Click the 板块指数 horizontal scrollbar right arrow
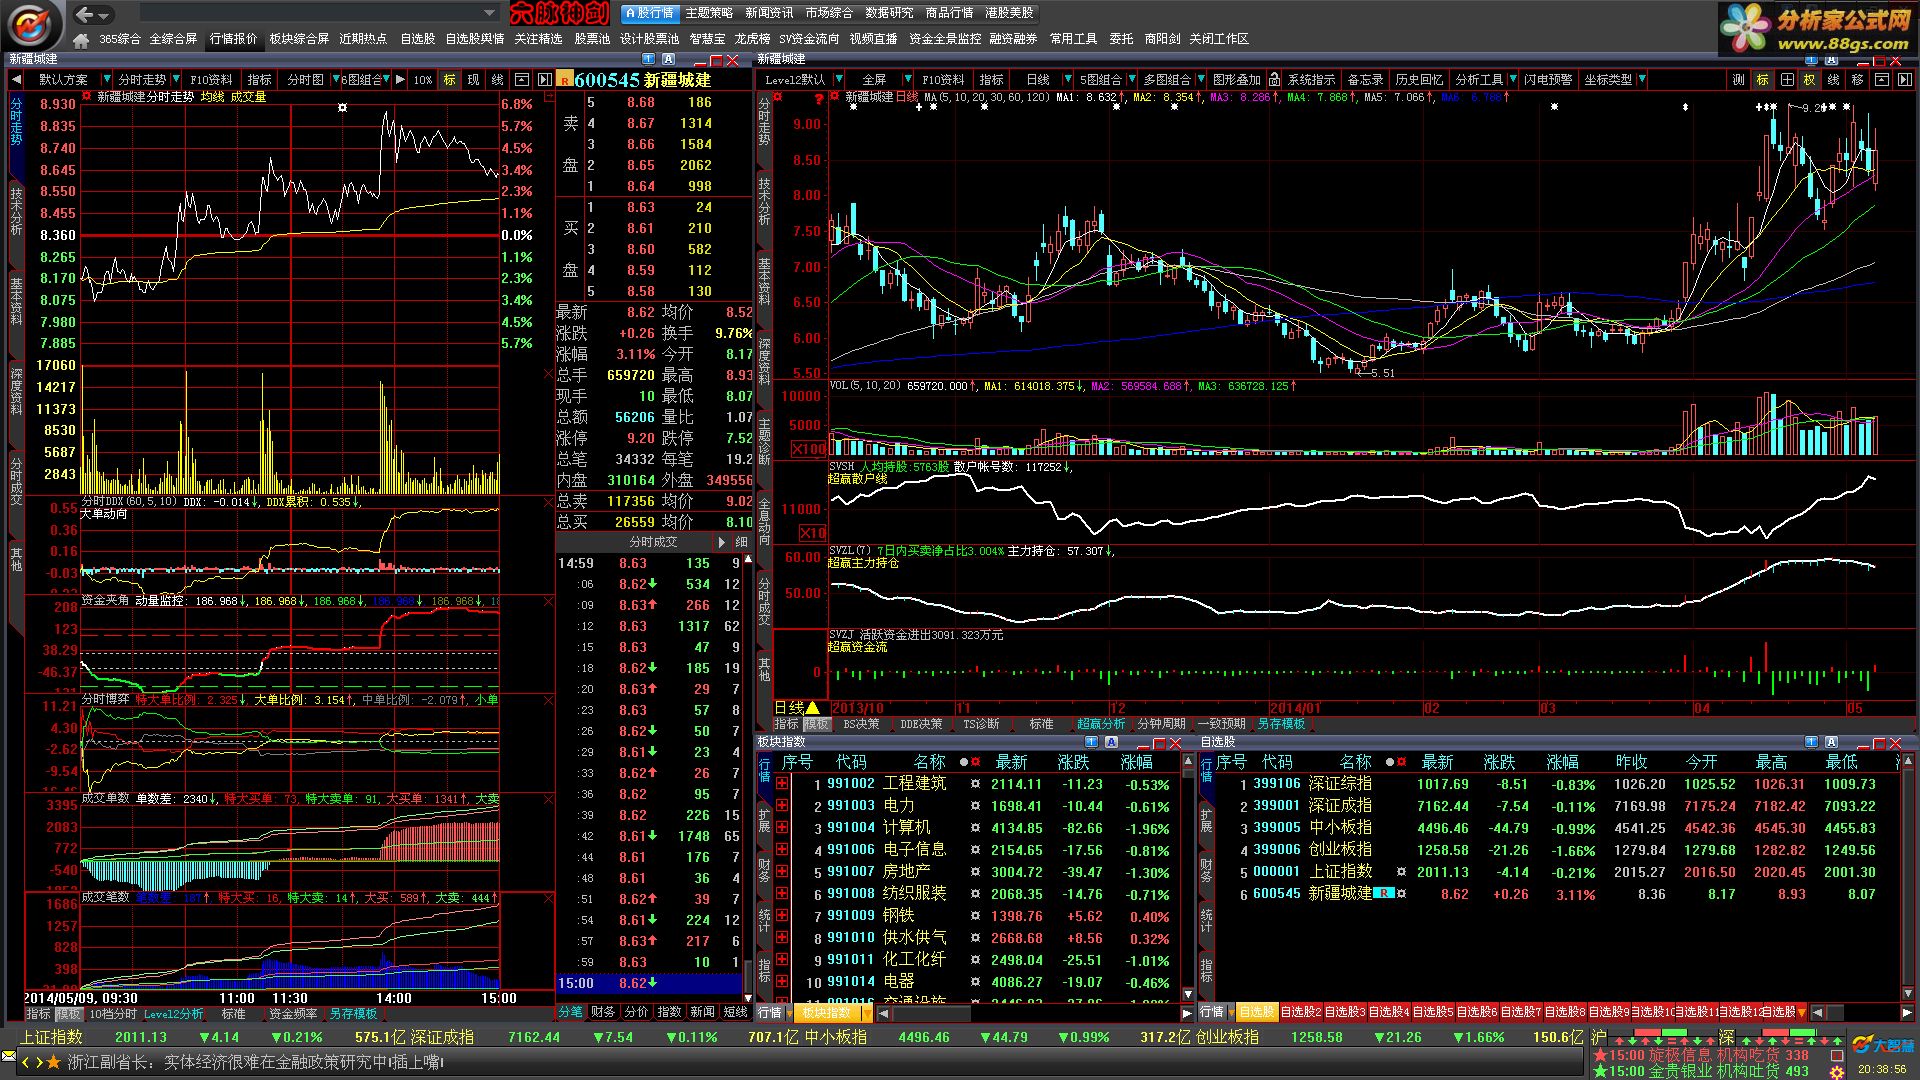Viewport: 1920px width, 1080px height. 1188,1012
